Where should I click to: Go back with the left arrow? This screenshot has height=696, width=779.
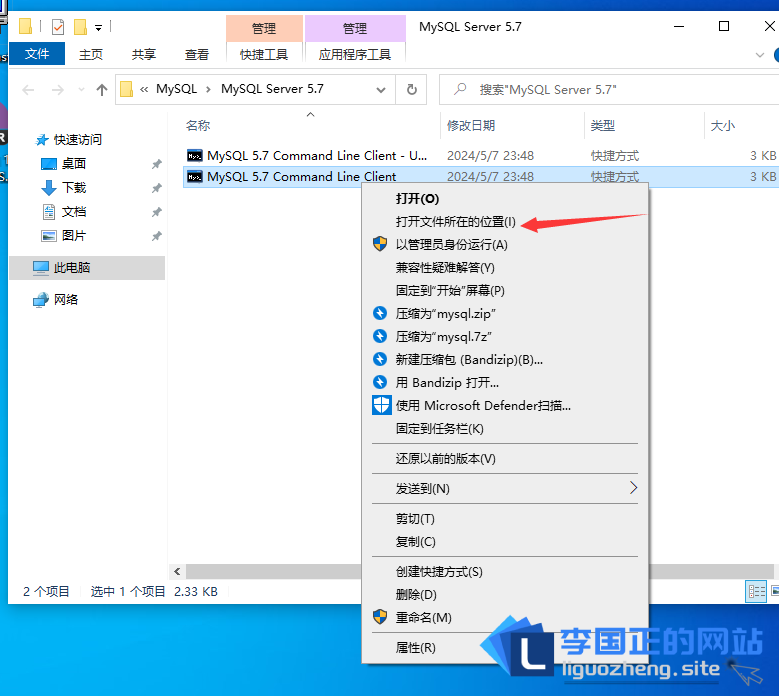[x=28, y=90]
